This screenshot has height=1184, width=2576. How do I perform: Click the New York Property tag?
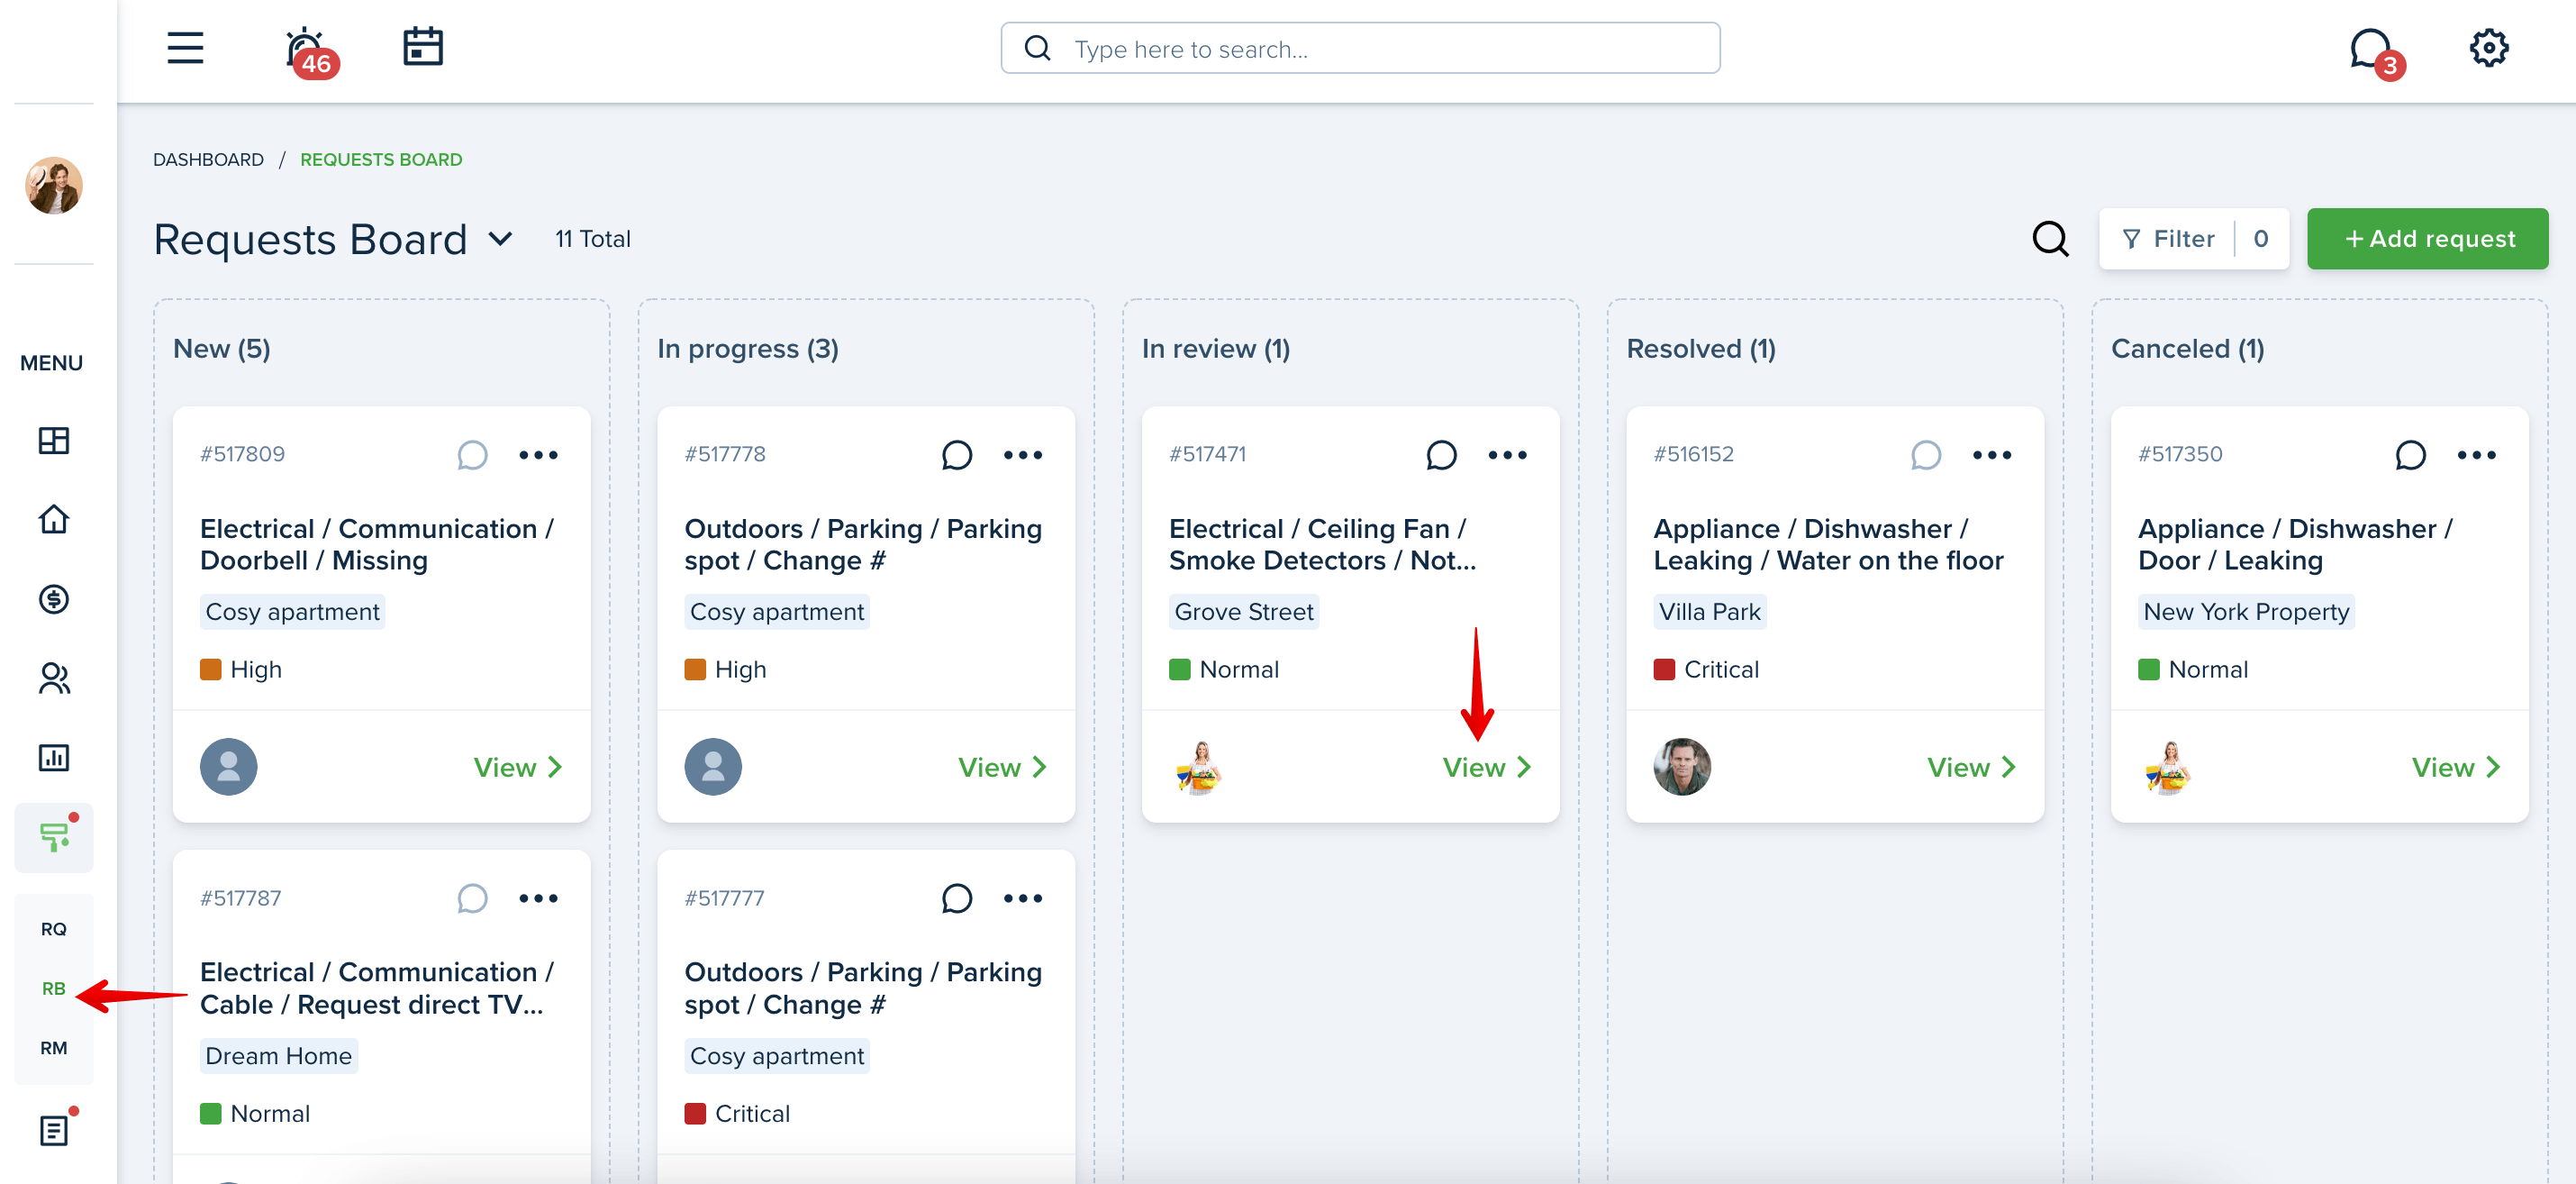click(x=2246, y=612)
